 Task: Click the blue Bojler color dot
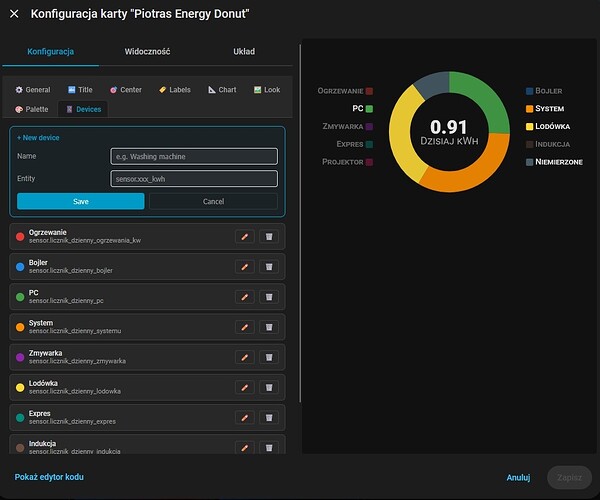pyautogui.click(x=20, y=267)
